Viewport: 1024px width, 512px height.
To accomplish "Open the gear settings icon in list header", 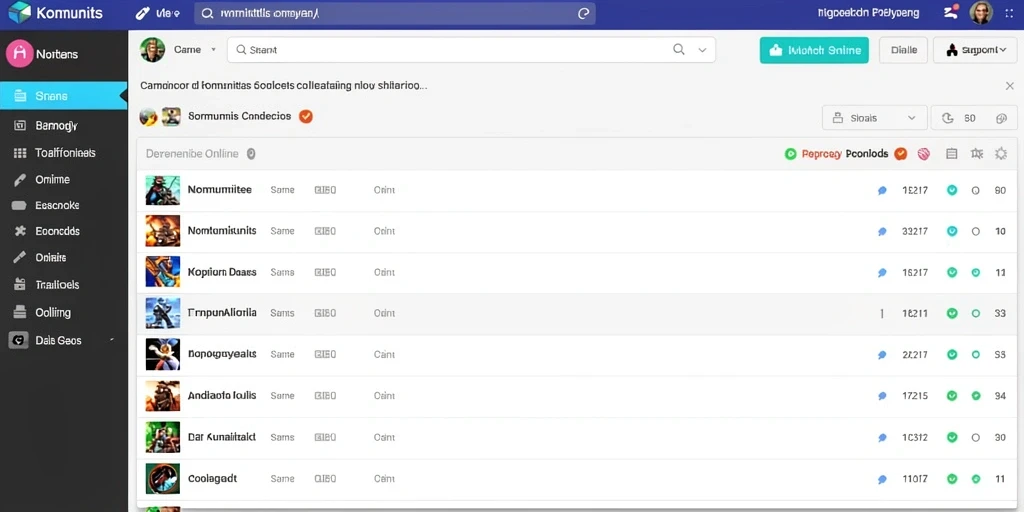I will click(1000, 153).
